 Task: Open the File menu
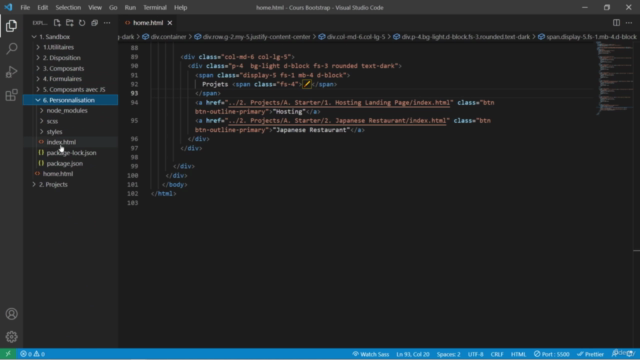(25, 7)
